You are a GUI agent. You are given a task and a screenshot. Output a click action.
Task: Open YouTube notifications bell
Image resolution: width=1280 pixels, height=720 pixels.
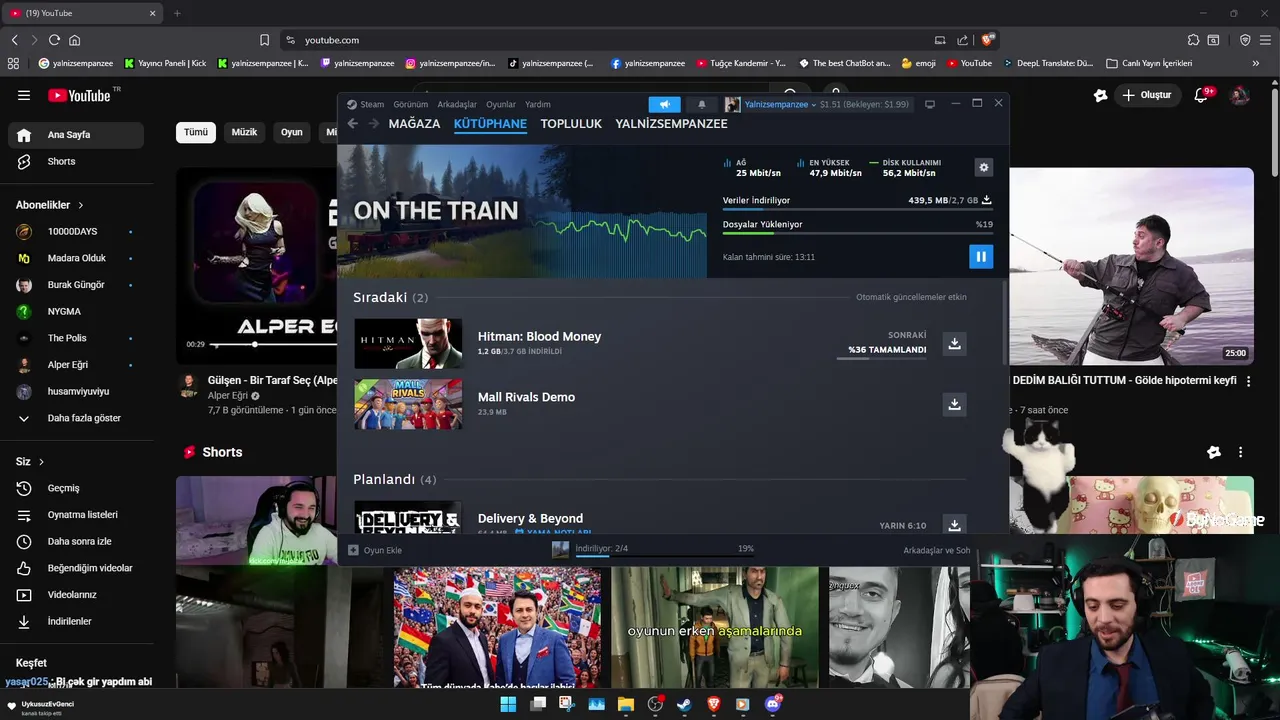1203,95
